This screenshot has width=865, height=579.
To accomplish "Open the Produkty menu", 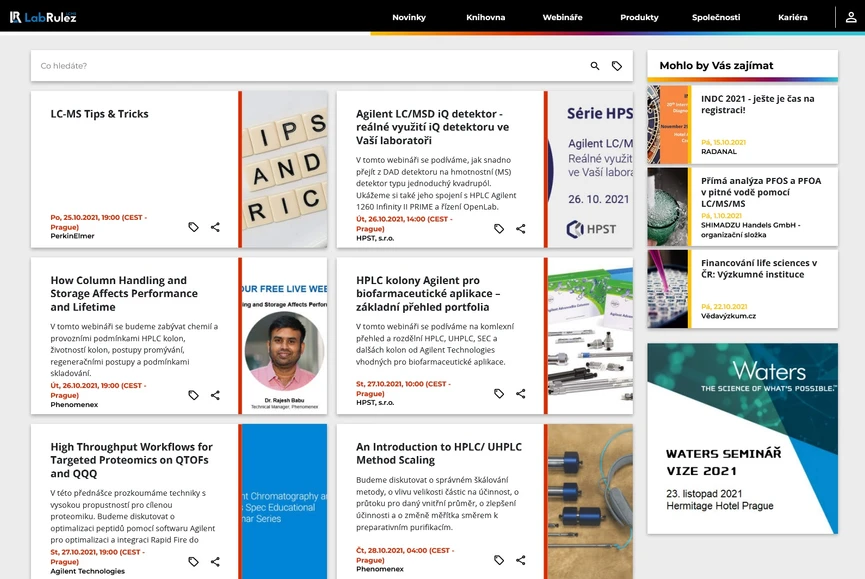I will [639, 17].
